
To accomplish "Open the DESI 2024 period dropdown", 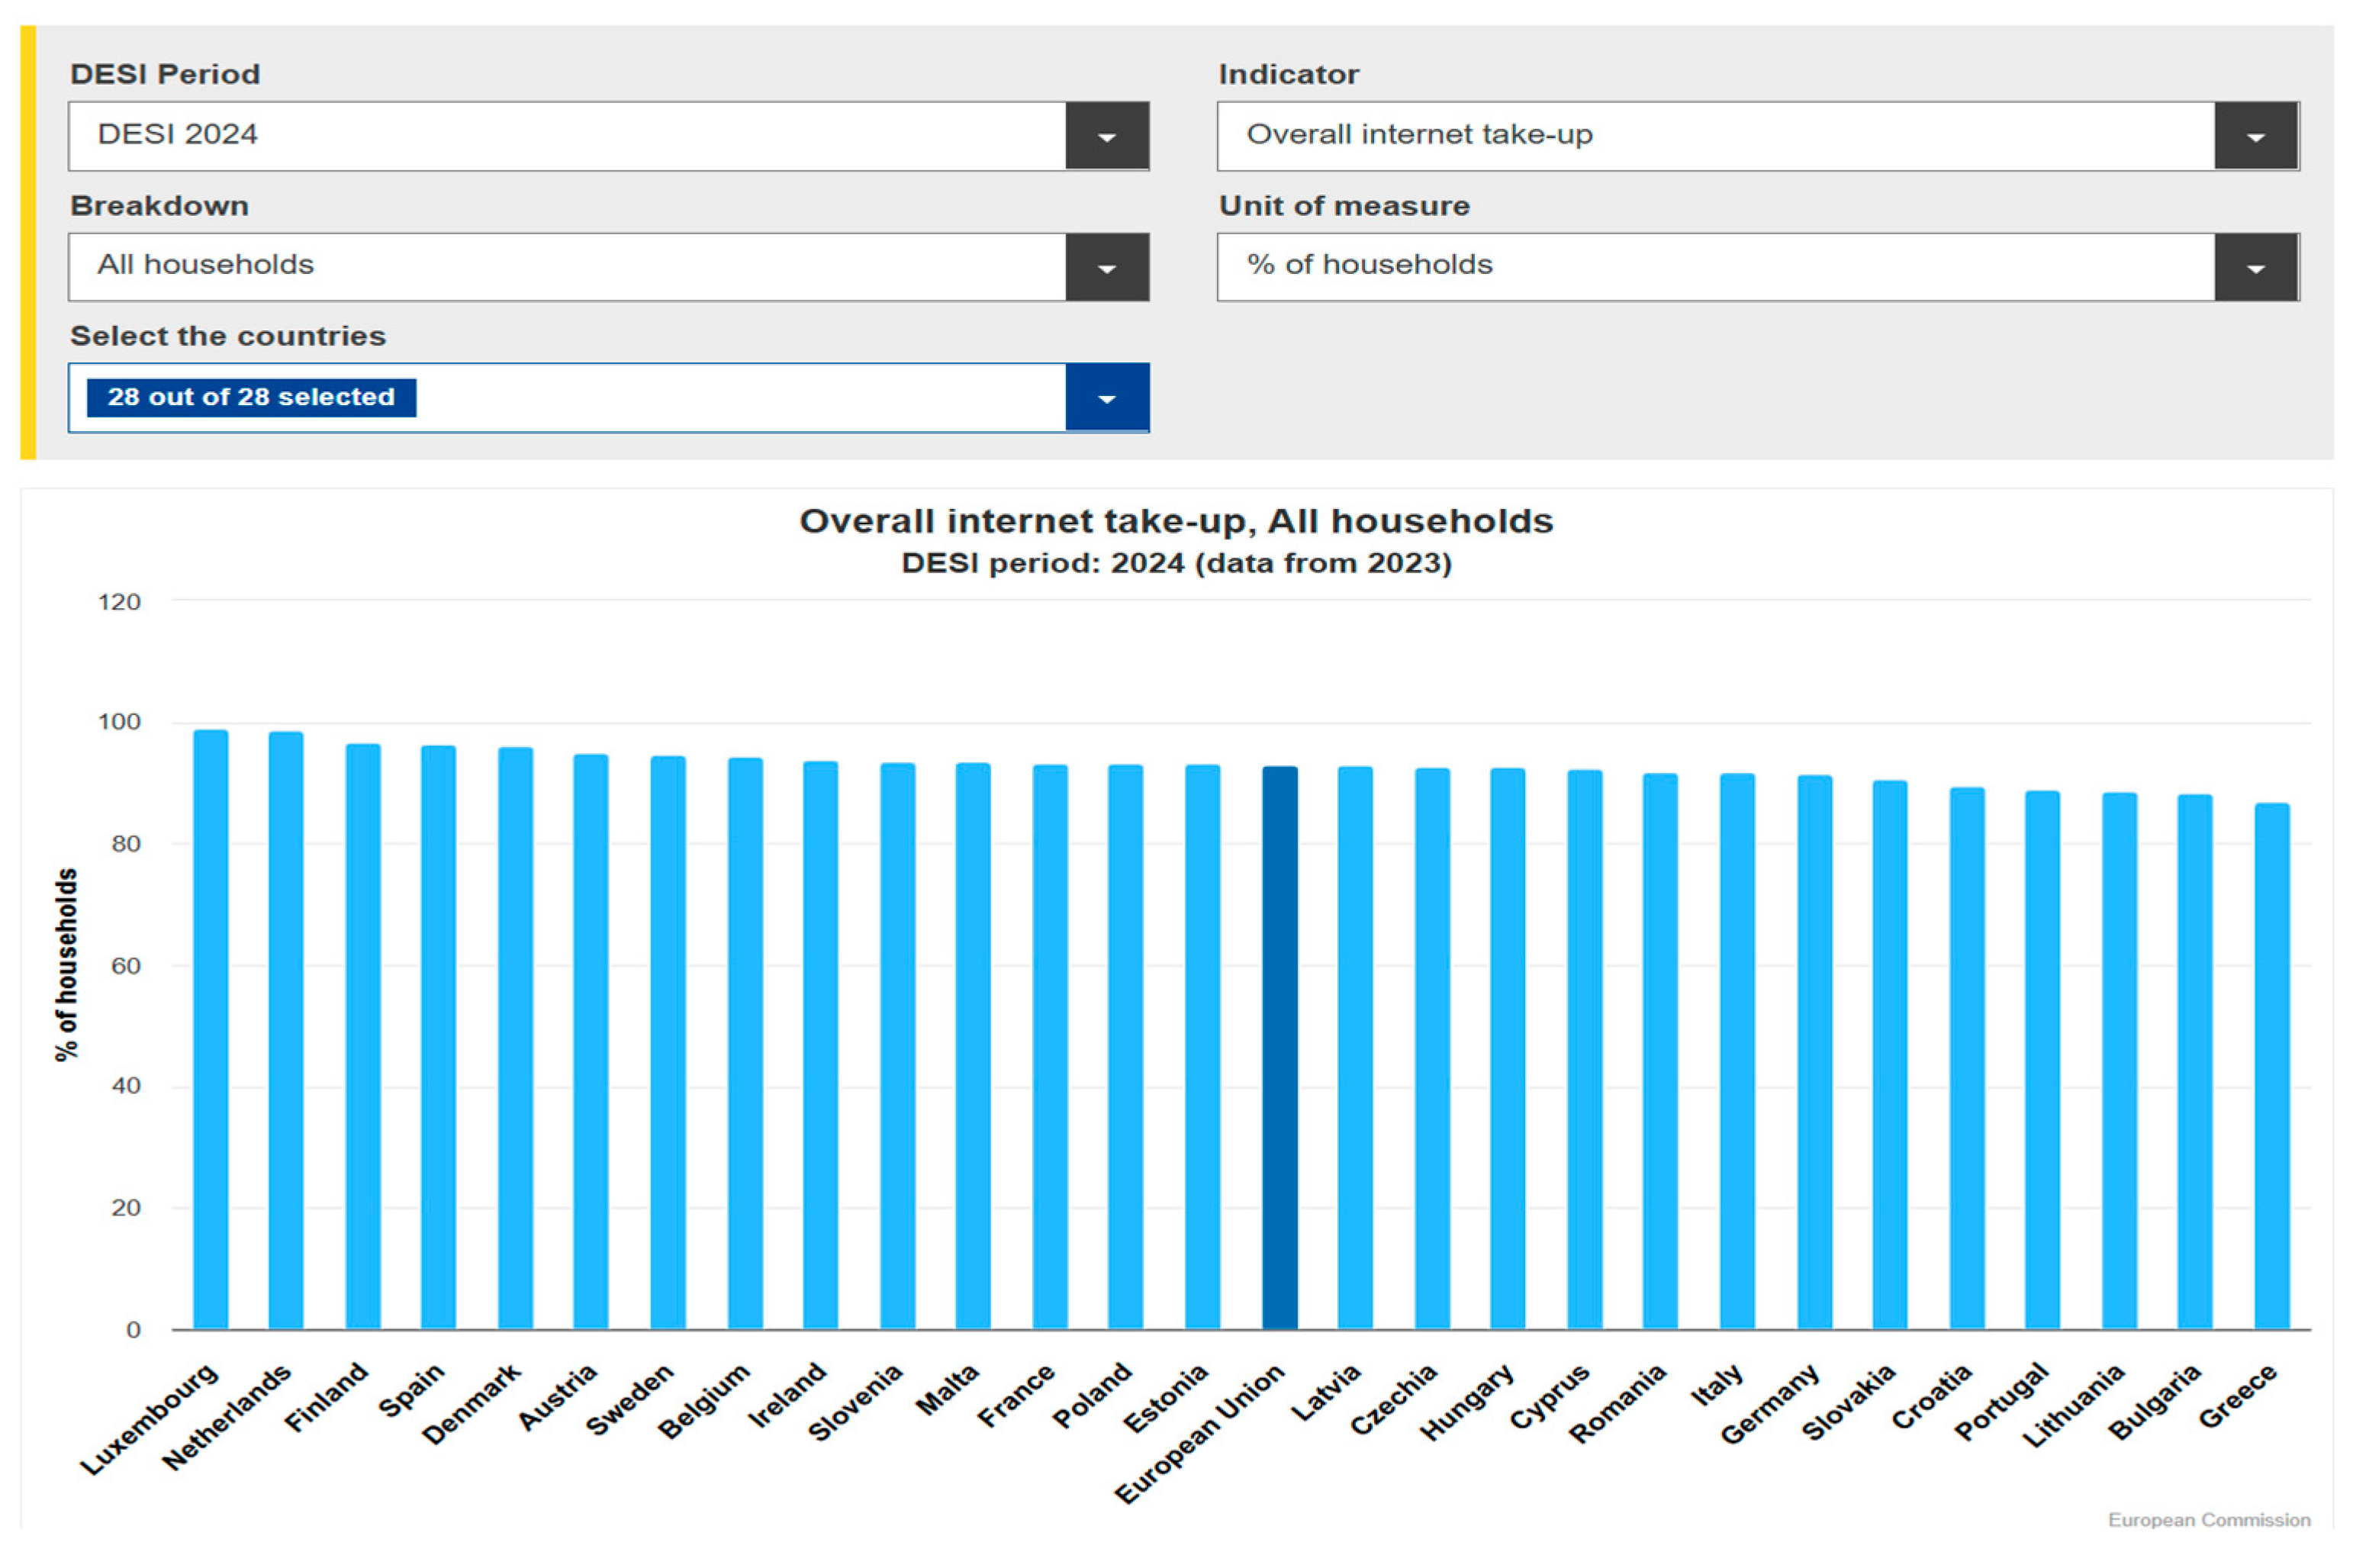I will tap(566, 136).
